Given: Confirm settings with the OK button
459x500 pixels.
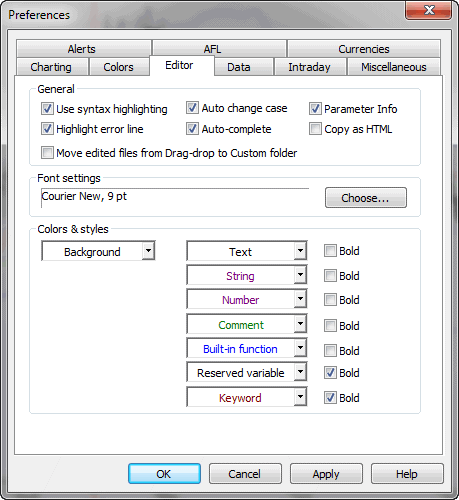Looking at the screenshot, I should 164,473.
